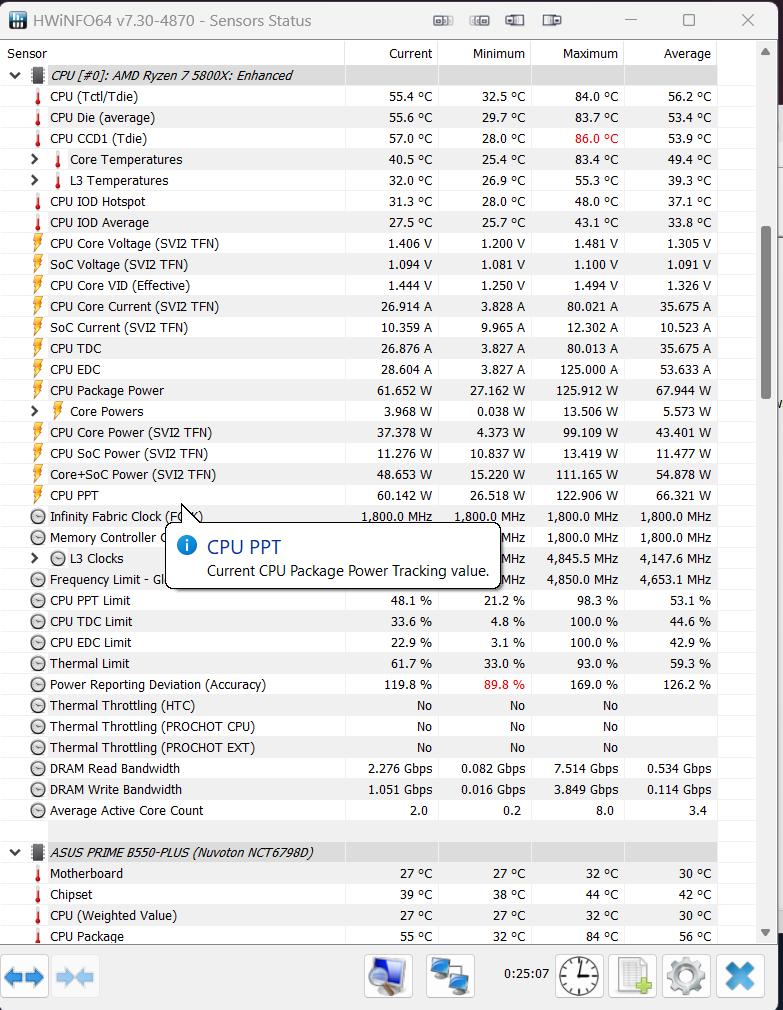
Task: Select the CPU PPT row label
Action: 74,495
